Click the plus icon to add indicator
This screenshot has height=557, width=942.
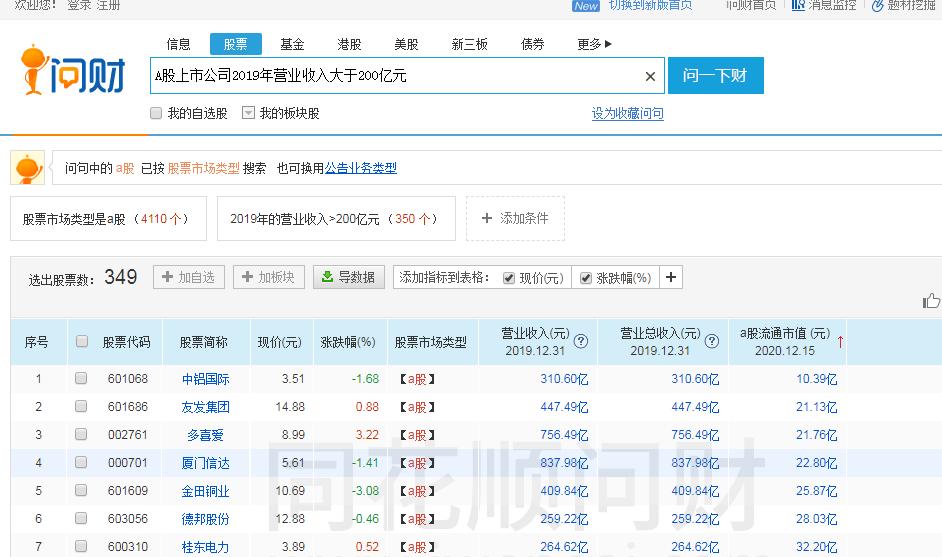(671, 277)
